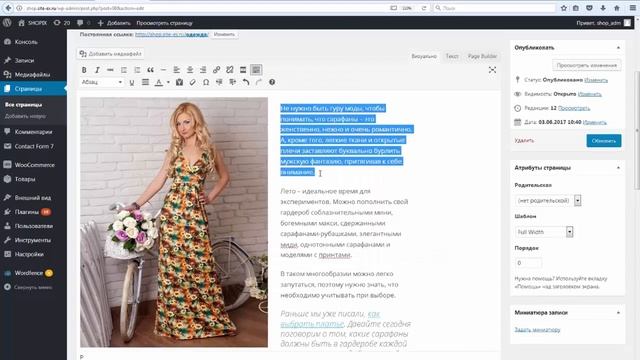Select the woman in dress image
Image resolution: width=640 pixels, height=360 pixels.
pos(174,222)
